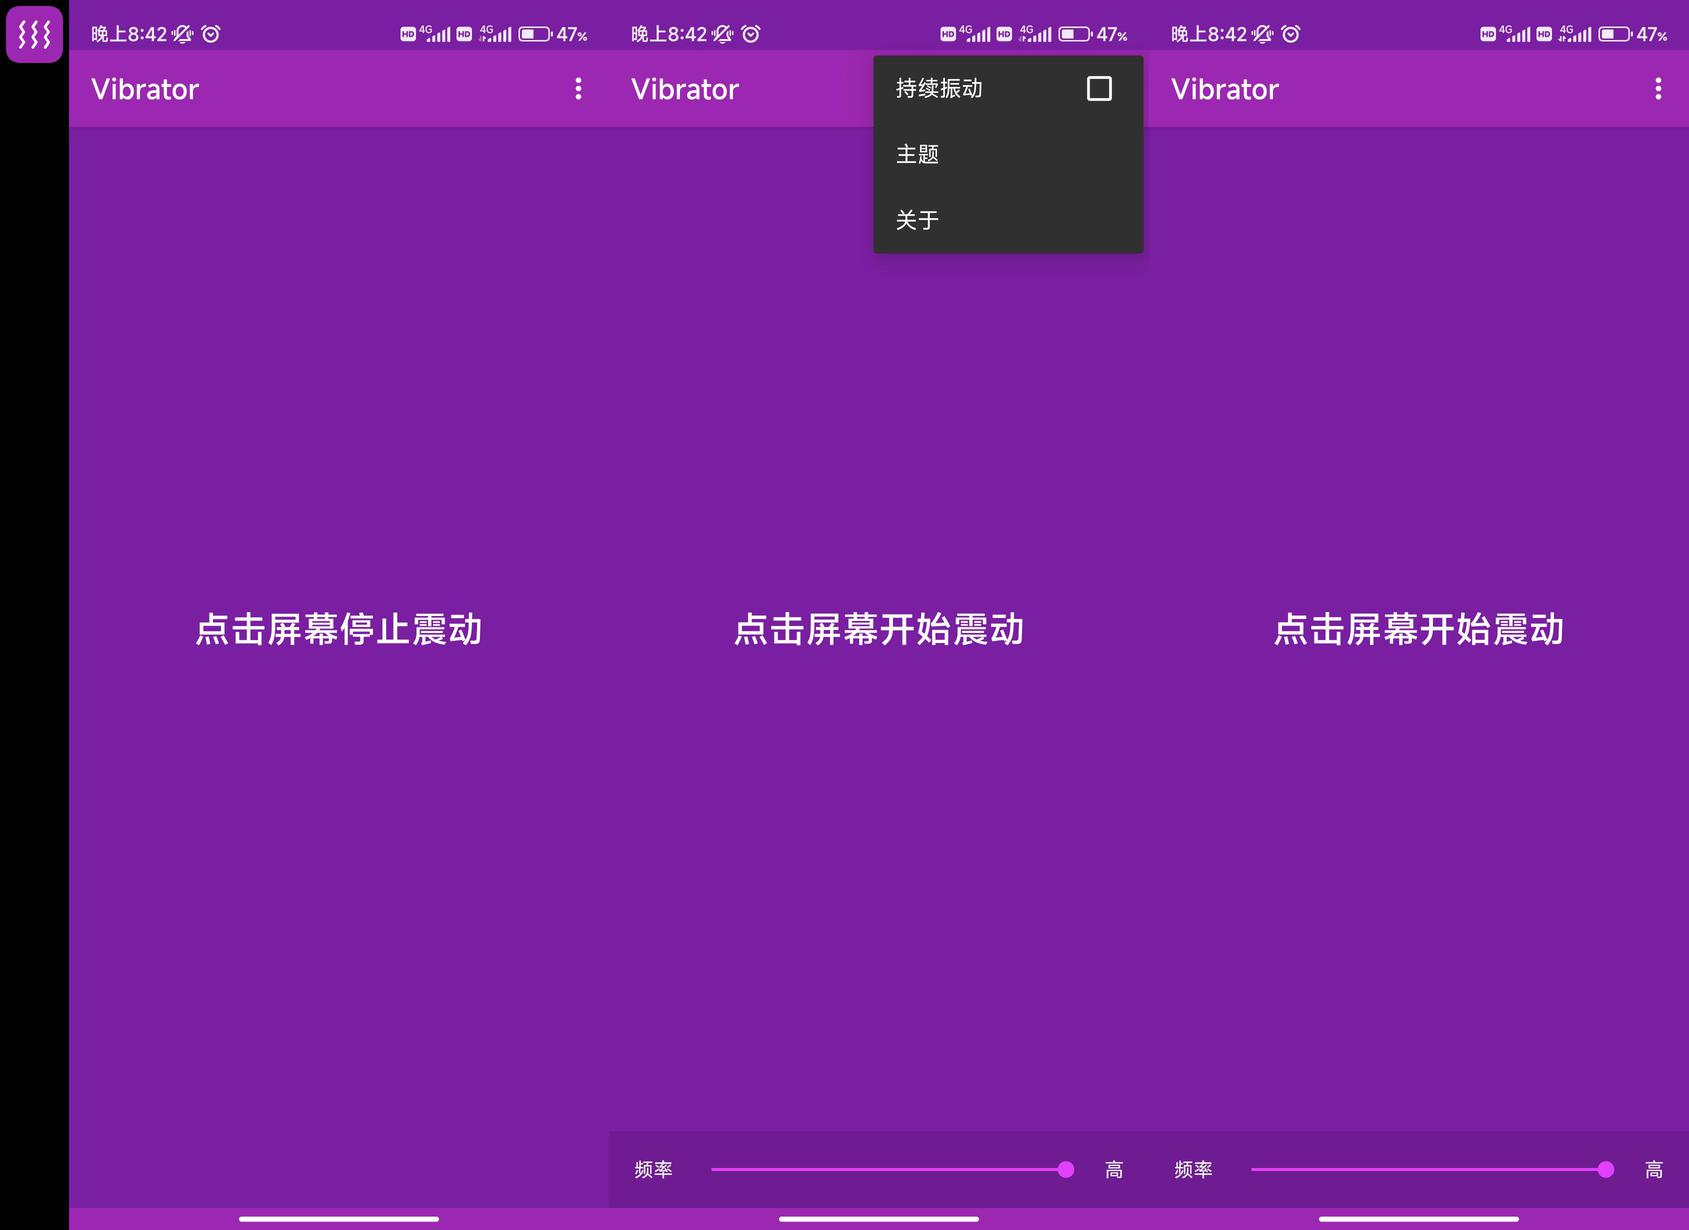
Task: Click the 频率 slider thumb in the right screen
Action: pyautogui.click(x=1606, y=1170)
